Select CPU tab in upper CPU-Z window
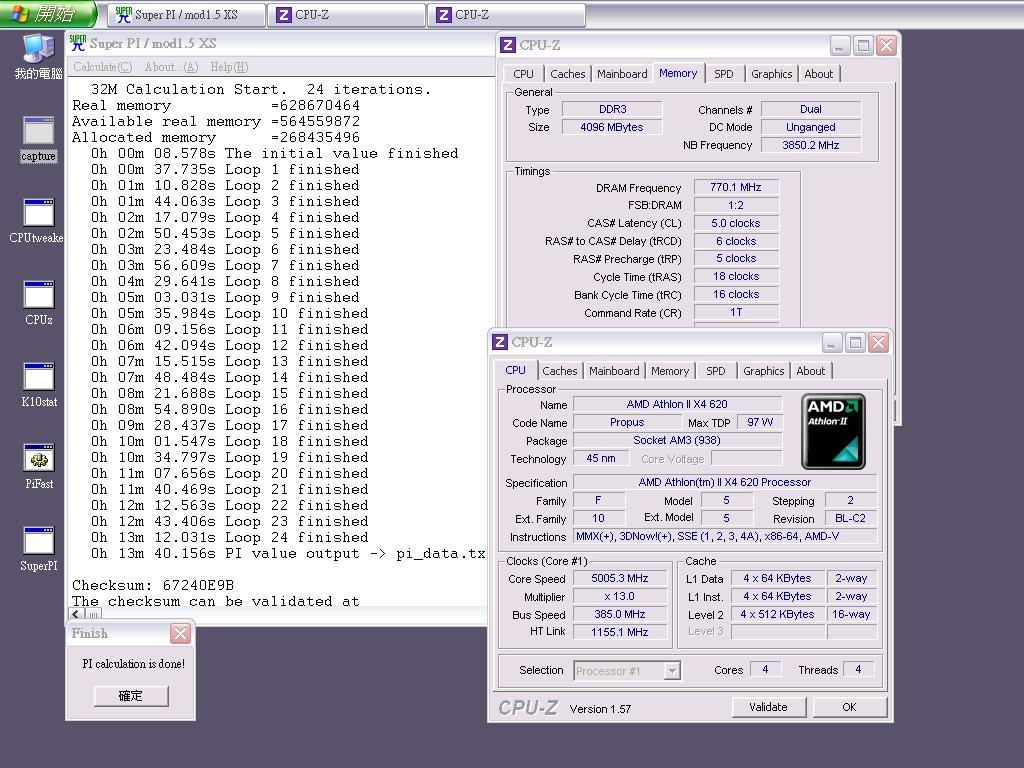Screen dimensions: 1024x768 (523, 74)
